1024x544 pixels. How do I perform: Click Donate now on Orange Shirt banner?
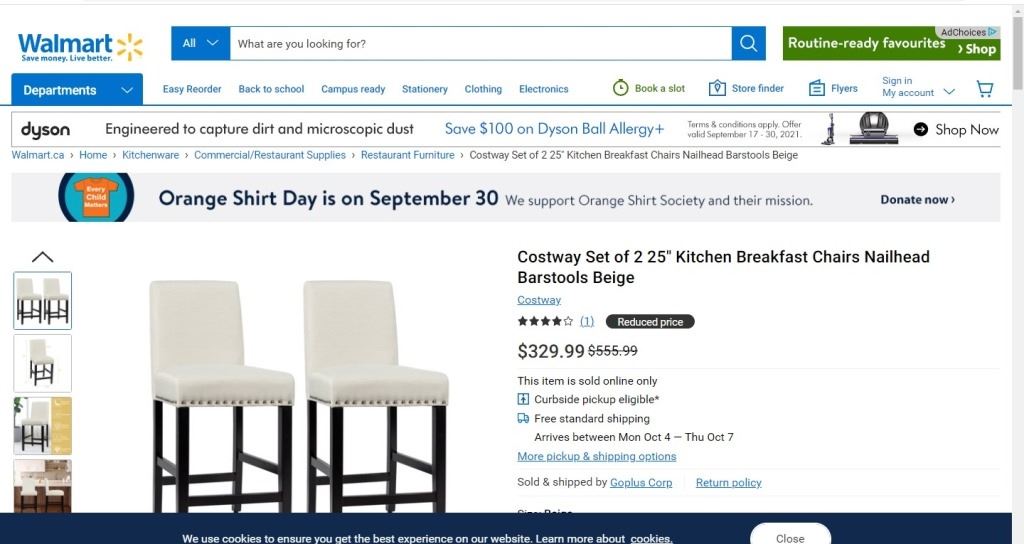(x=917, y=199)
